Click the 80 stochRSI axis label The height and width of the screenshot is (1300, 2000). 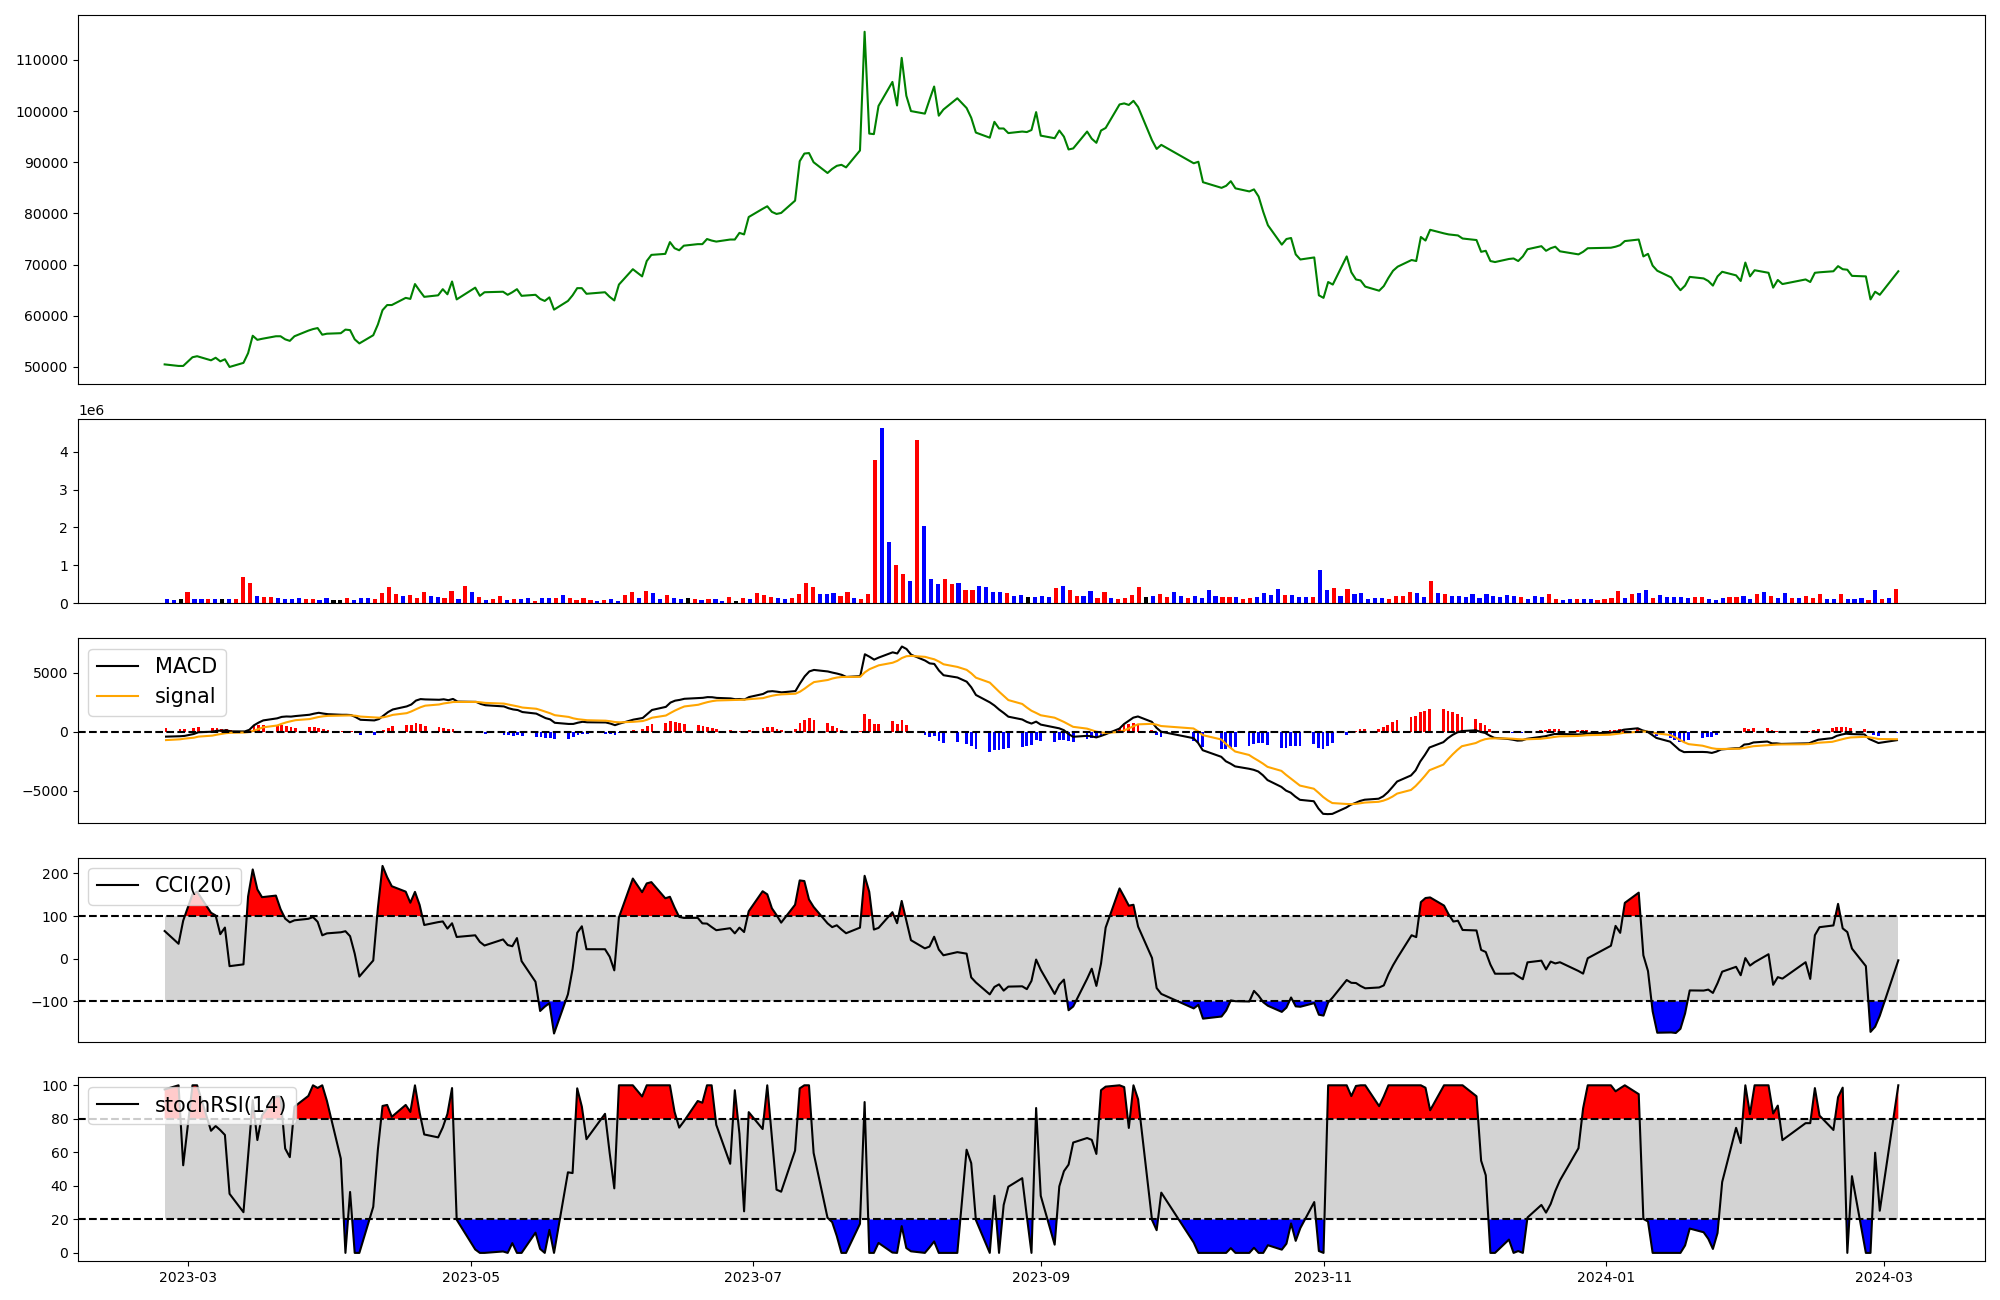(60, 1120)
